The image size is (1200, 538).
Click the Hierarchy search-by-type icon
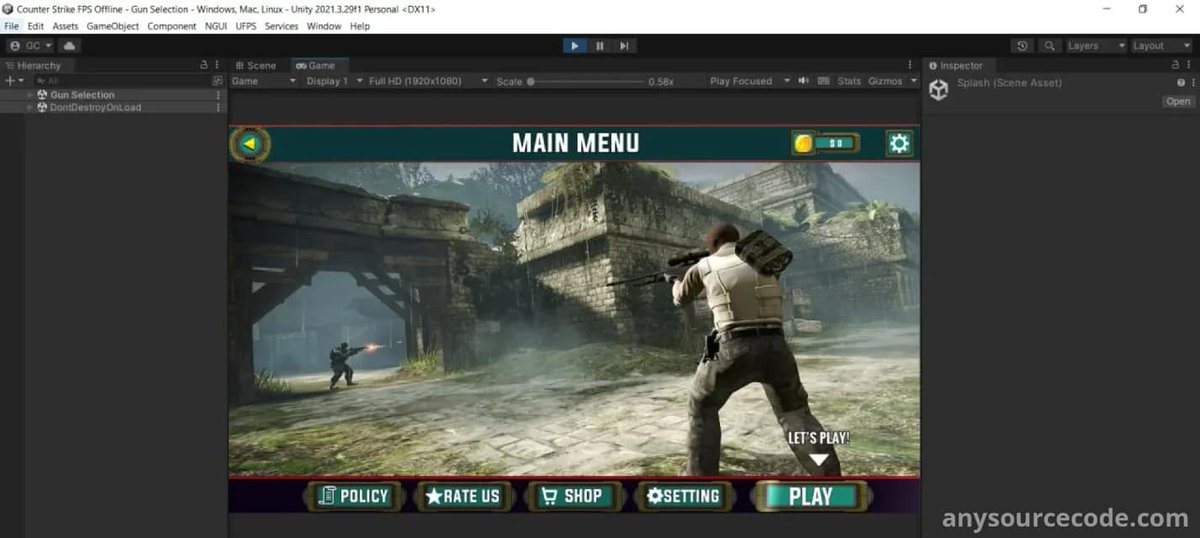[x=217, y=80]
